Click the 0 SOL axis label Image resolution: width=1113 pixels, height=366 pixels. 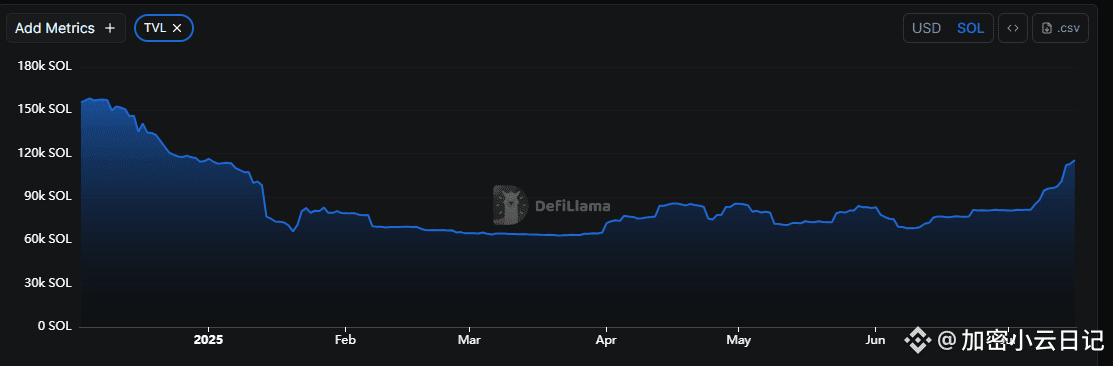(54, 326)
